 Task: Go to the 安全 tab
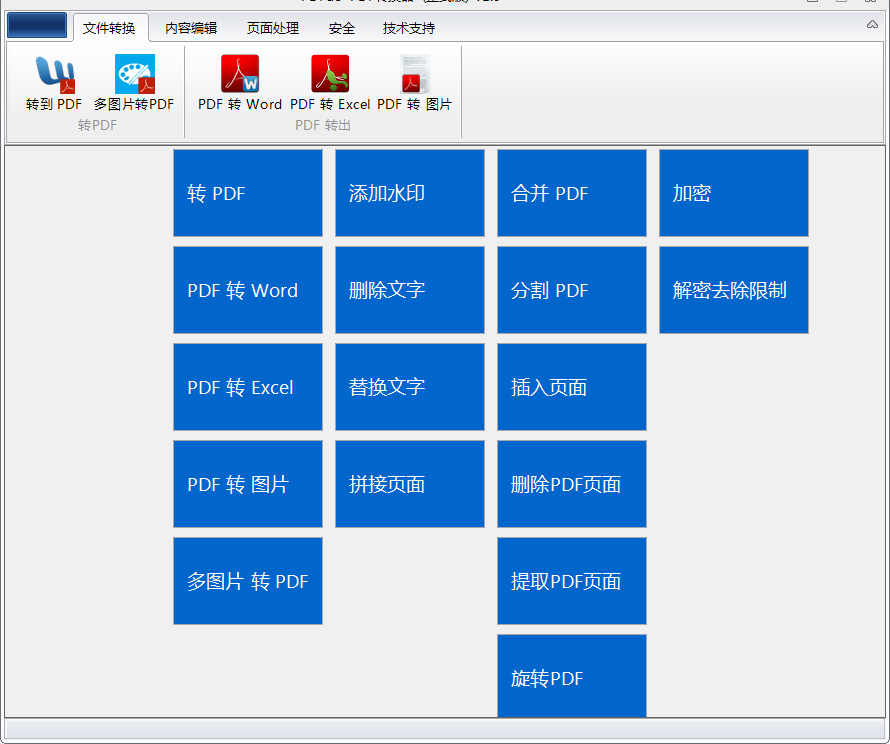click(x=342, y=28)
